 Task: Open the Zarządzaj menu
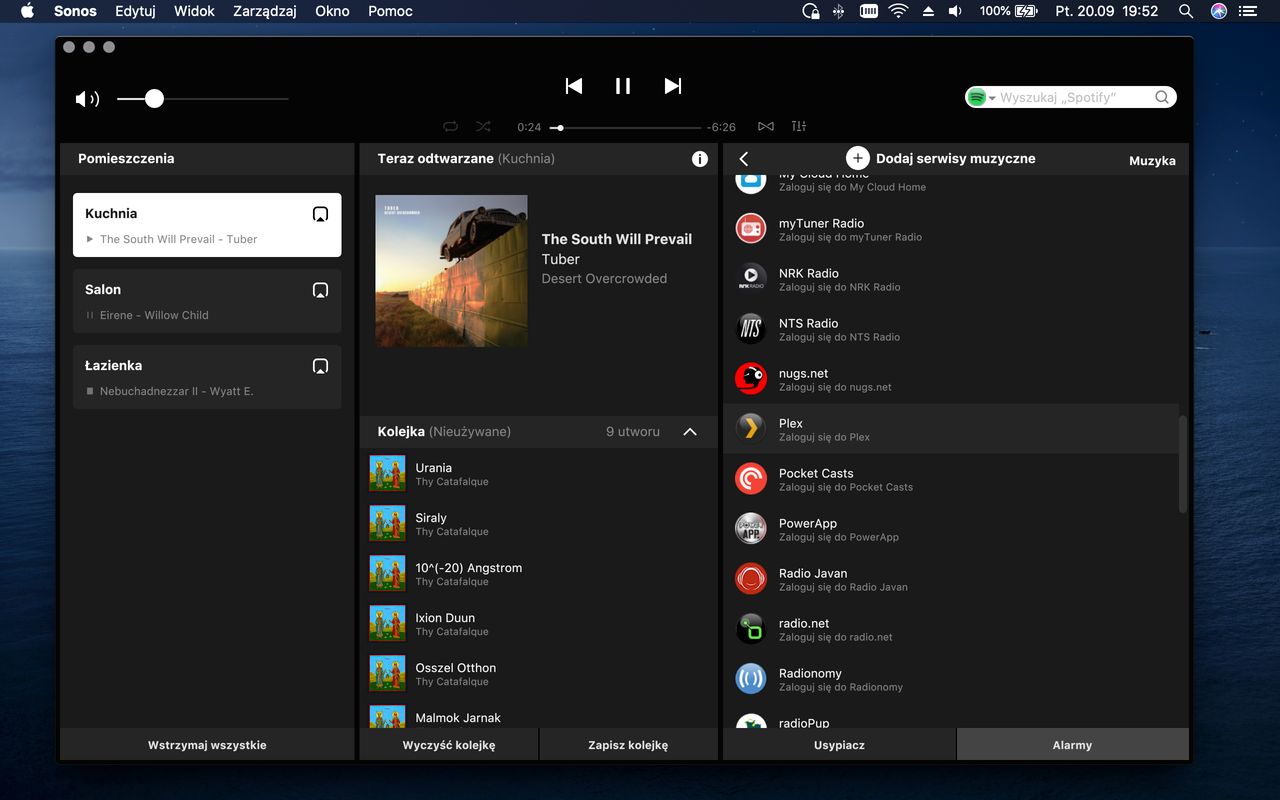pos(265,11)
